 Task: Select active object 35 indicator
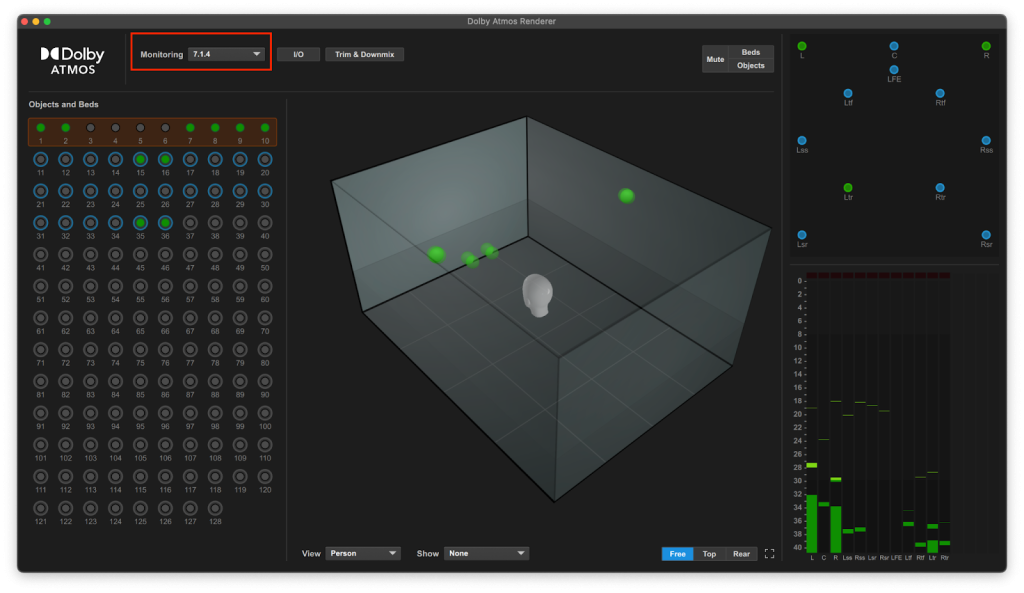point(140,223)
